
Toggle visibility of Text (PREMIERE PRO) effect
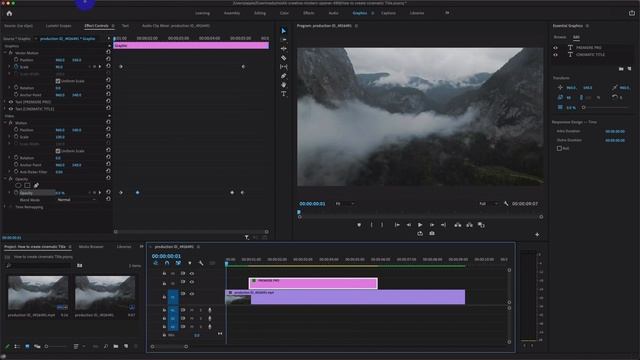[11, 102]
